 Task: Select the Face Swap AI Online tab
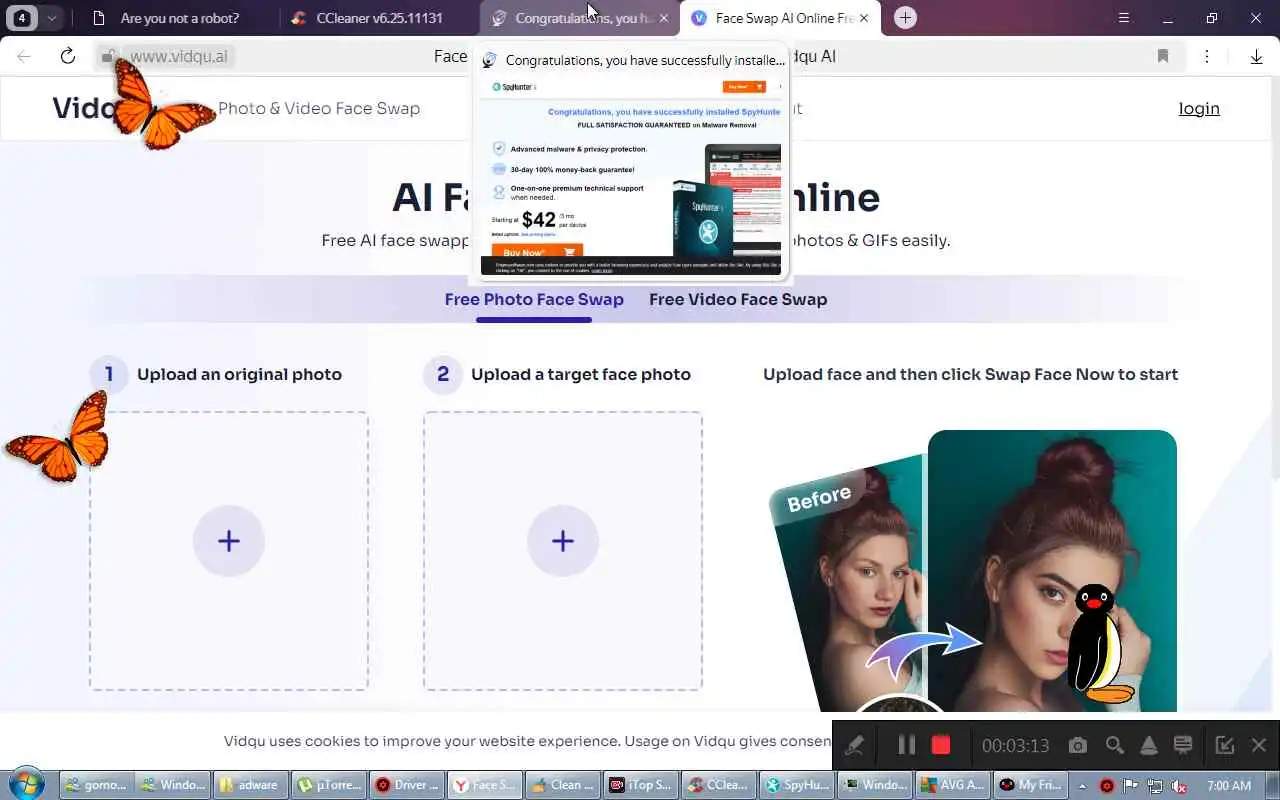click(x=772, y=18)
